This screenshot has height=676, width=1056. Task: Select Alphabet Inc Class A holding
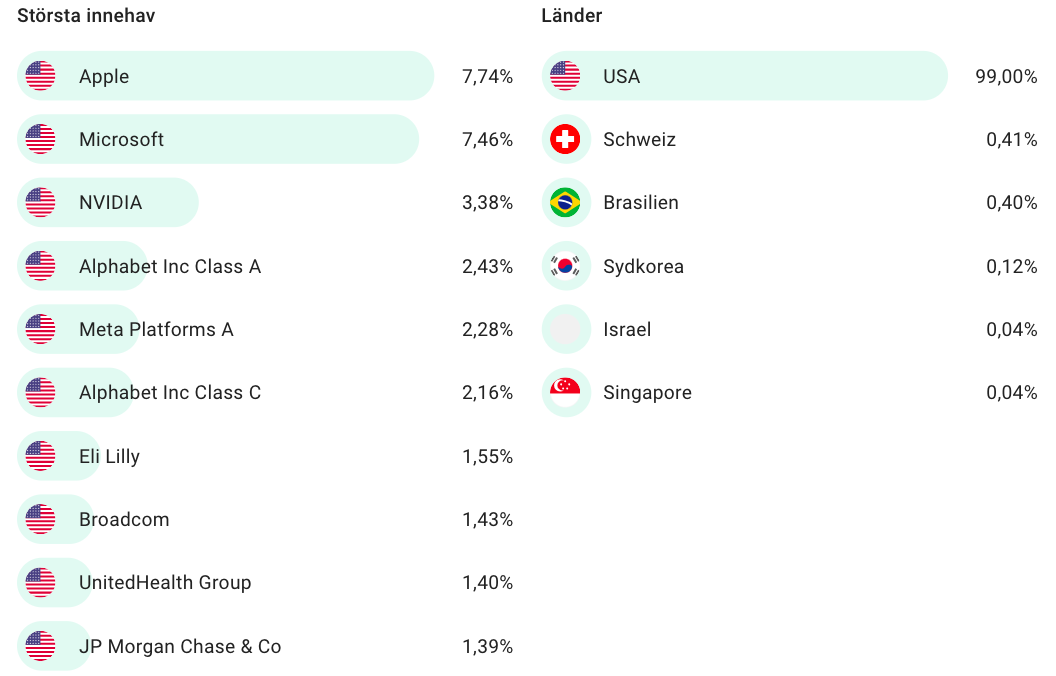170,267
